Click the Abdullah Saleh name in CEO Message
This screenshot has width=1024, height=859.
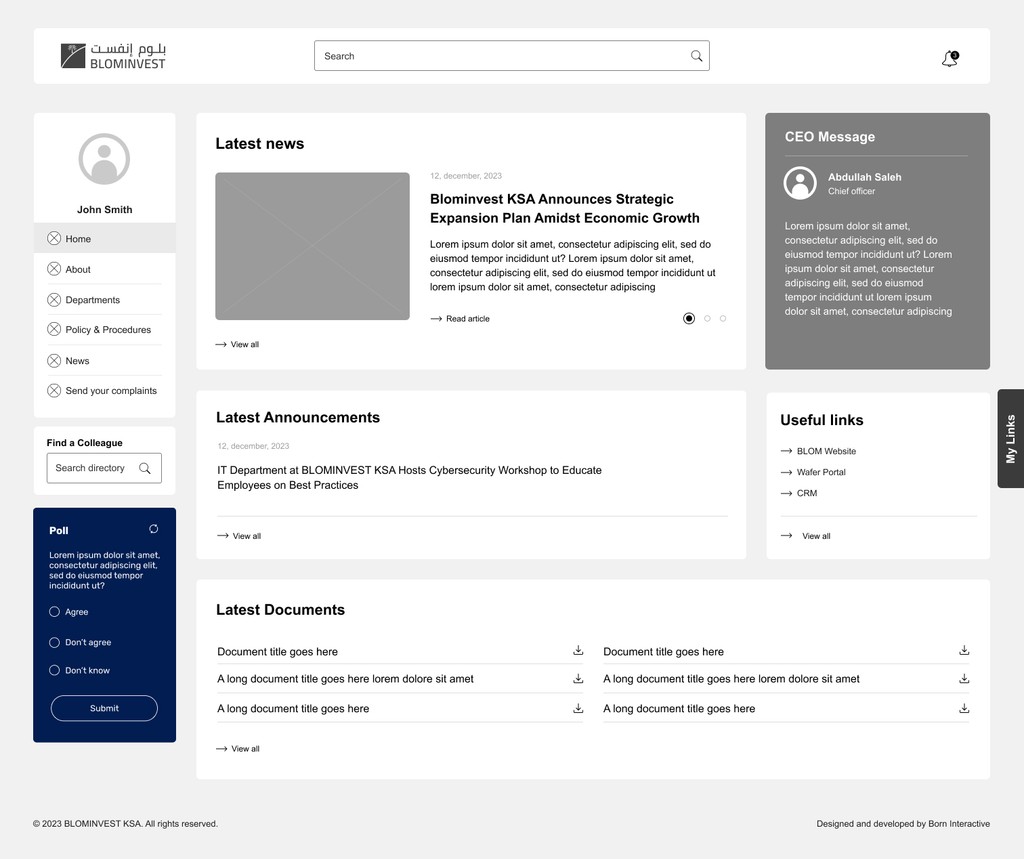point(865,177)
